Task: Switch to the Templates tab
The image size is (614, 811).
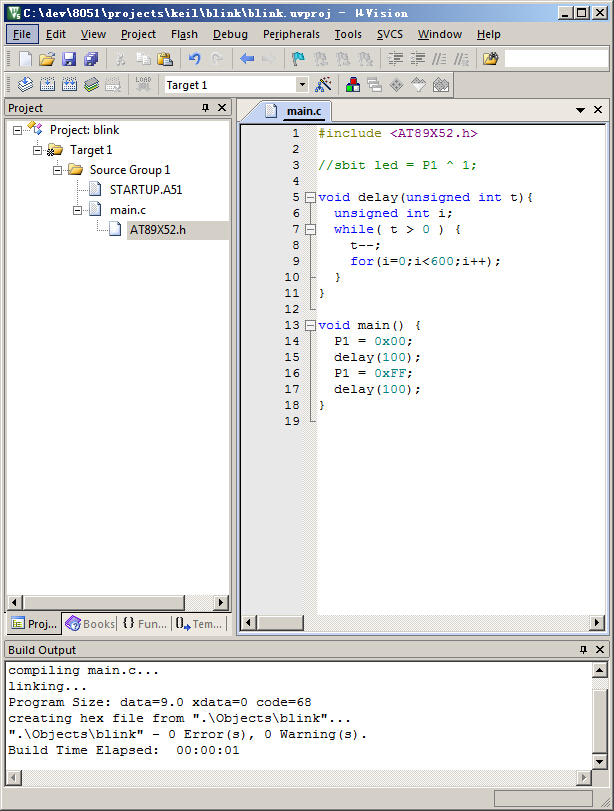Action: coord(199,624)
